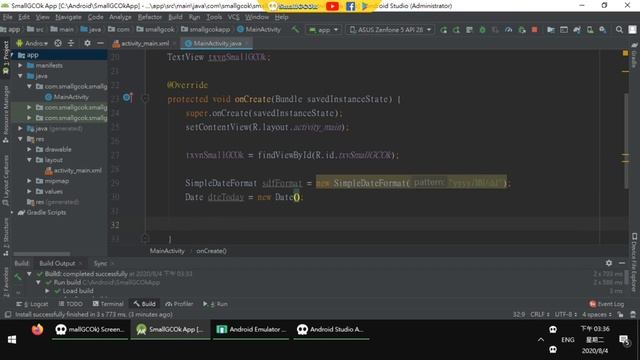The height and width of the screenshot is (360, 640).
Task: Click the Firefox taskbar icon
Action: (x=38, y=329)
